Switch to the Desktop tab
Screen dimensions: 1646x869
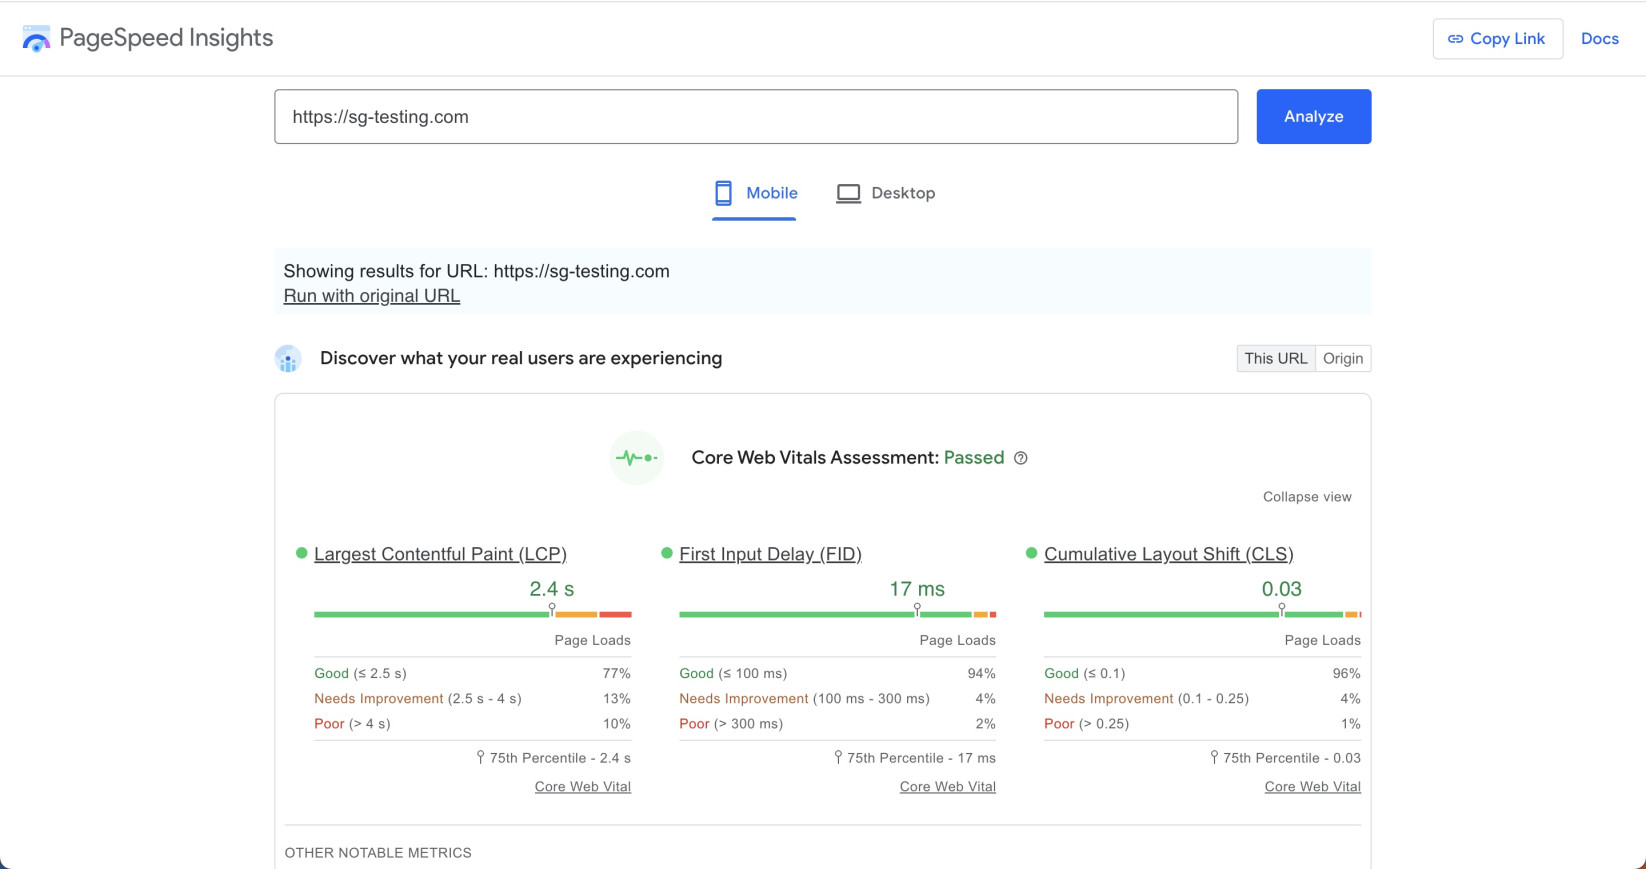[x=886, y=193]
